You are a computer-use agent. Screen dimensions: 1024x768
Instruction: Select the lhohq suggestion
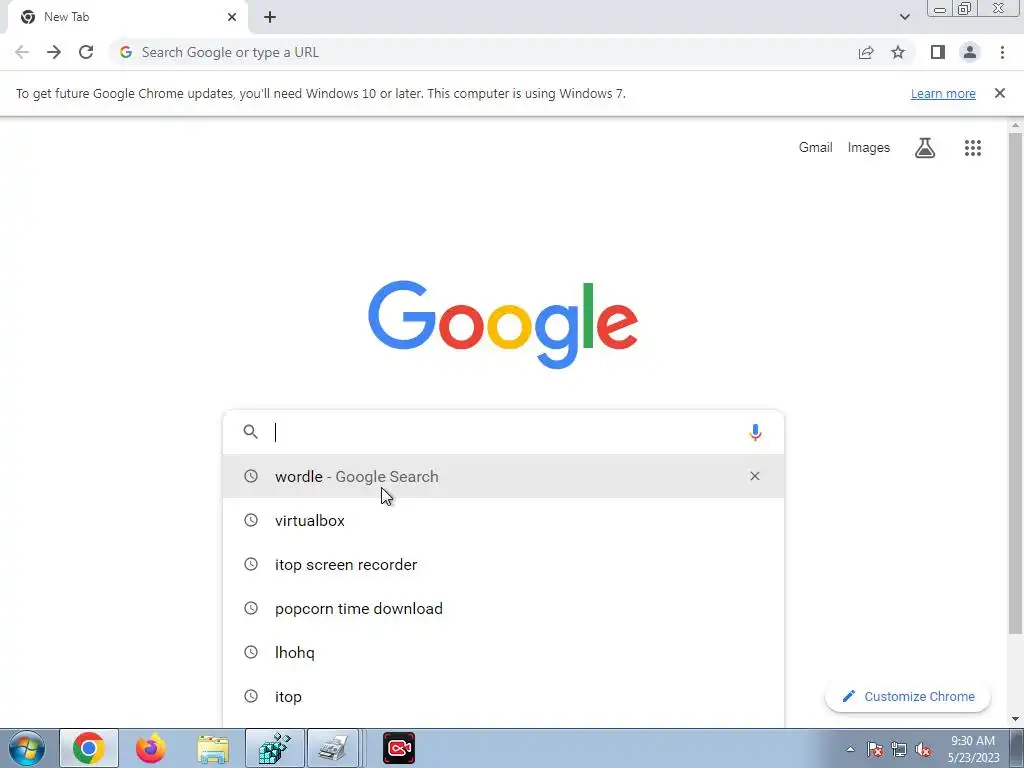coord(503,652)
